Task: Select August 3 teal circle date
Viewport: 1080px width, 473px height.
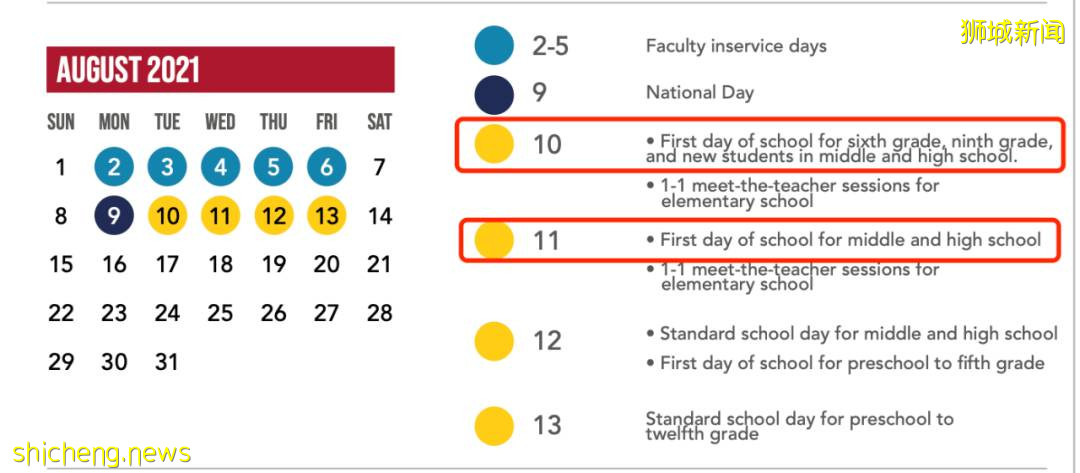Action: (167, 167)
